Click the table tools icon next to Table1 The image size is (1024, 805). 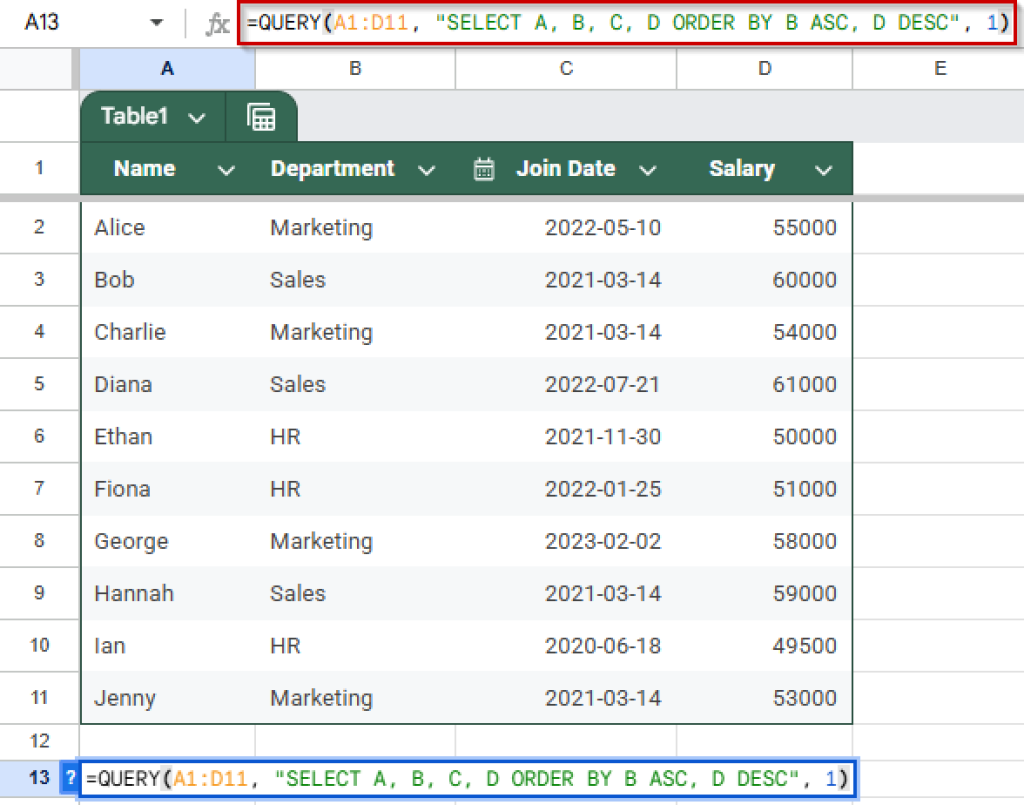click(x=262, y=116)
